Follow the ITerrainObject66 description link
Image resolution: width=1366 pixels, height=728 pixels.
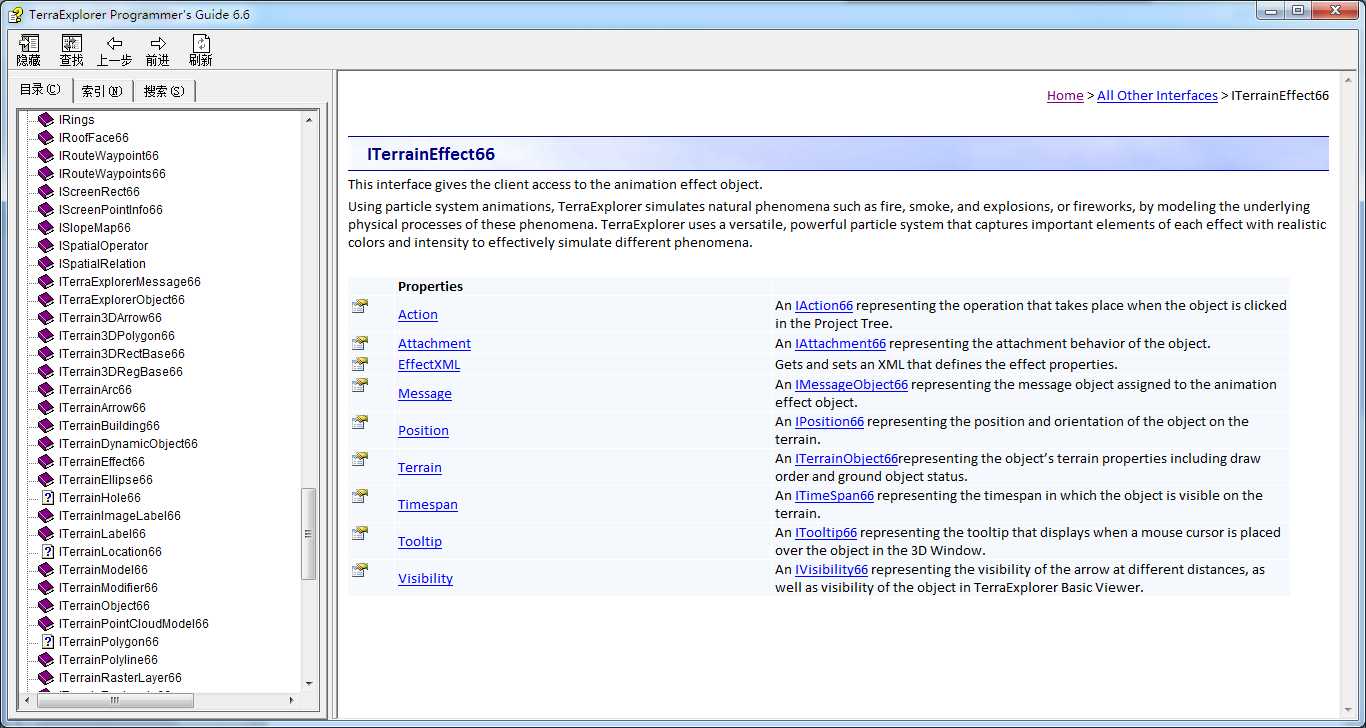pyautogui.click(x=846, y=458)
